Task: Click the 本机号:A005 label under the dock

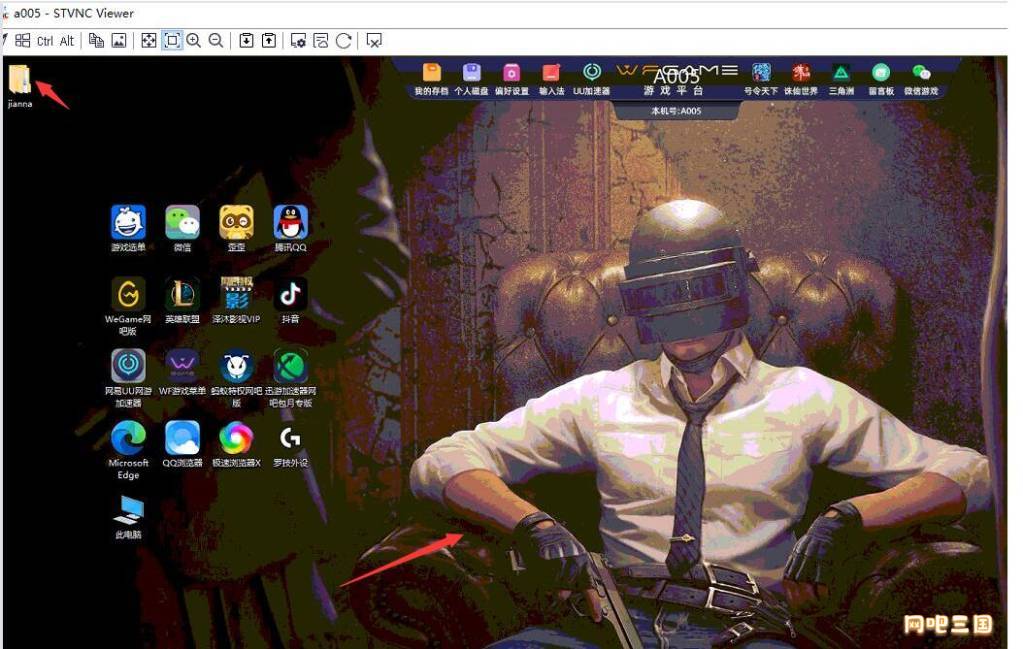Action: click(676, 111)
